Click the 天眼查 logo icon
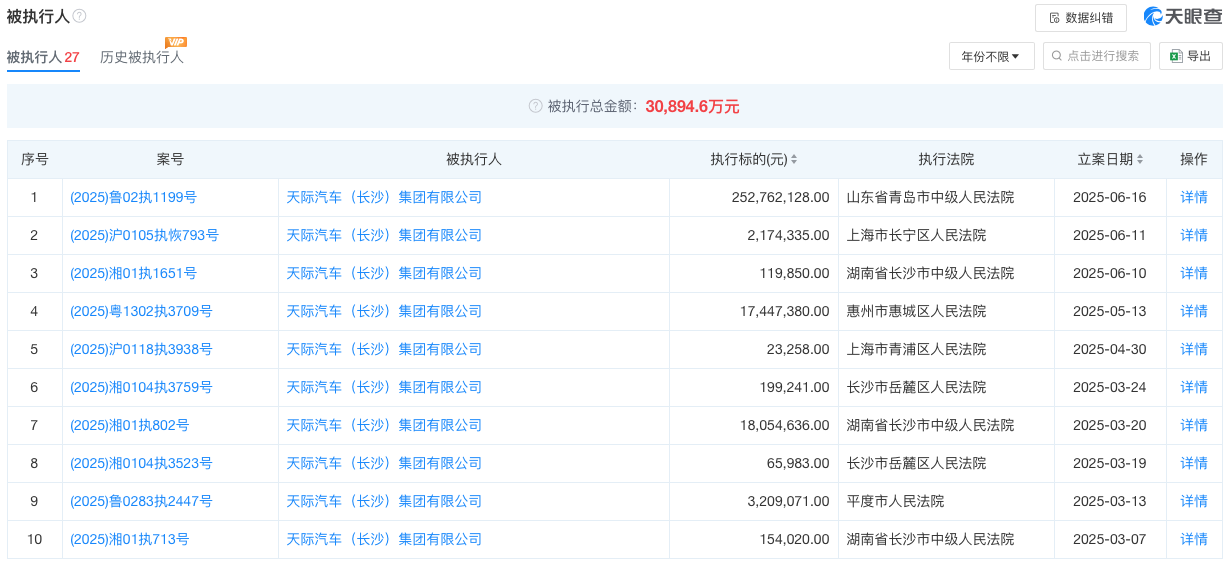This screenshot has height=564, width=1230. pyautogui.click(x=1154, y=17)
